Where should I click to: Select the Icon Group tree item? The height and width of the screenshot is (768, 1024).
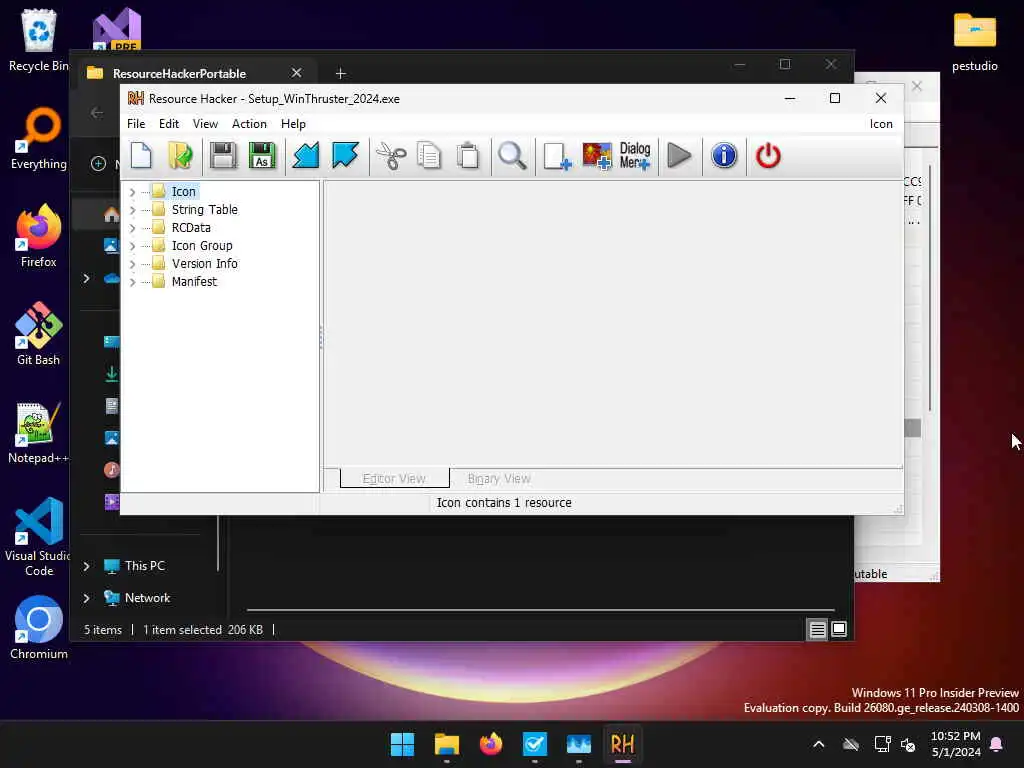point(202,246)
